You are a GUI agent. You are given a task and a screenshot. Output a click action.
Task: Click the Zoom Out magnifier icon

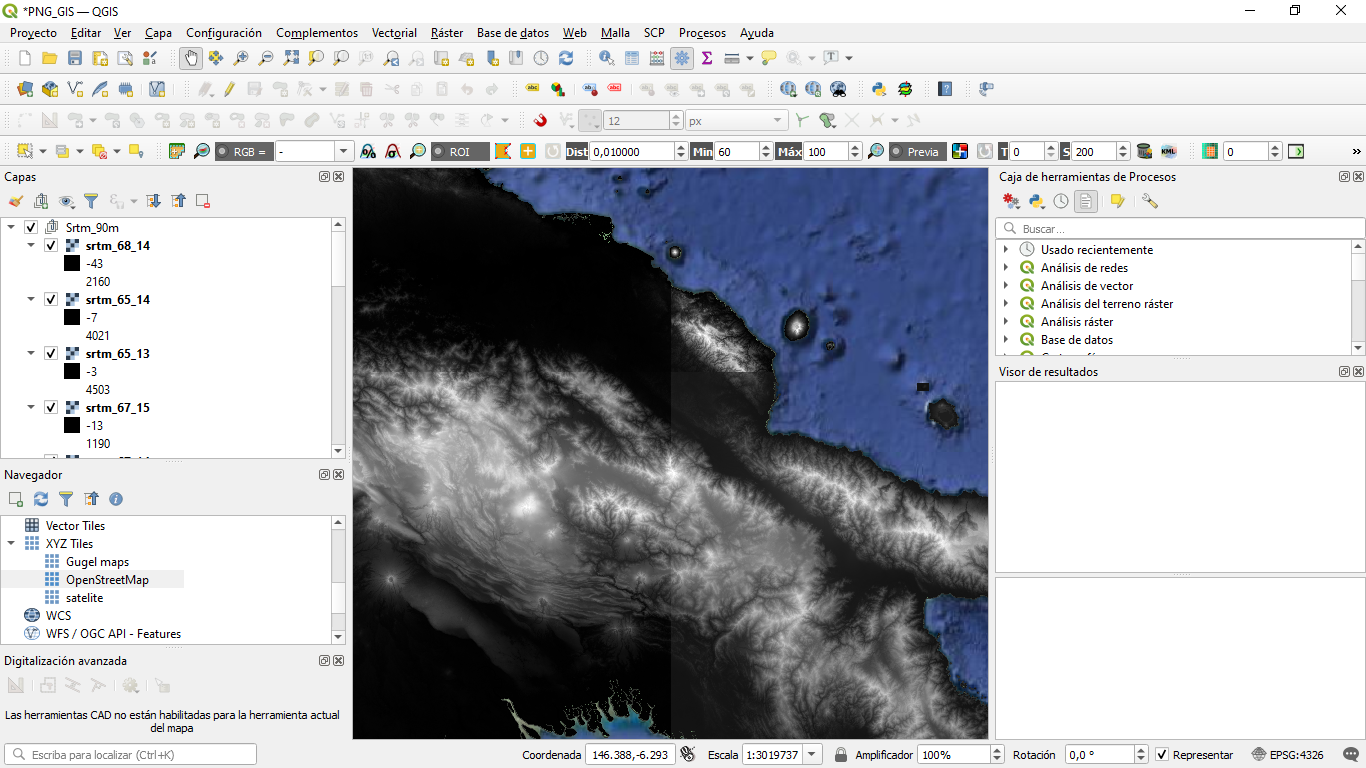point(266,58)
